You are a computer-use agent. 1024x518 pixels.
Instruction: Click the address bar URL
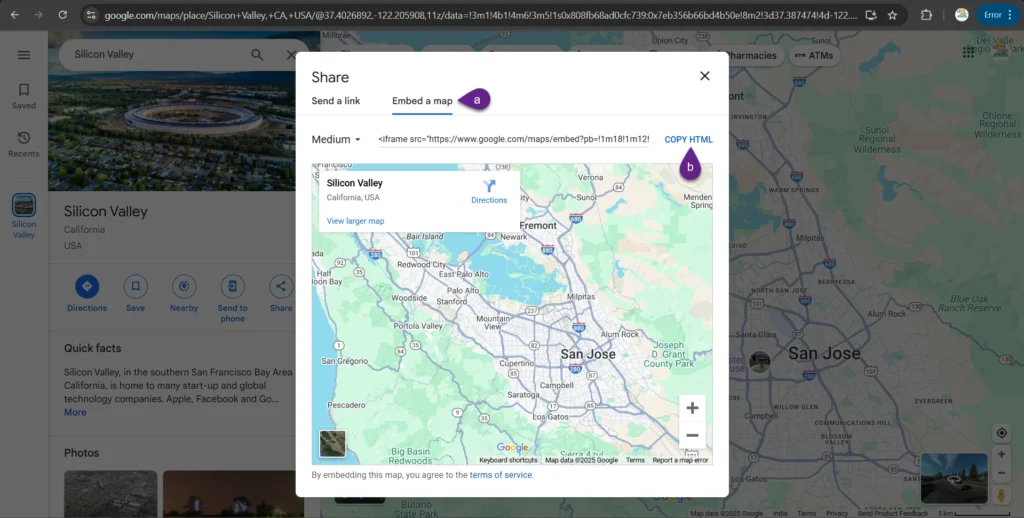(x=480, y=14)
